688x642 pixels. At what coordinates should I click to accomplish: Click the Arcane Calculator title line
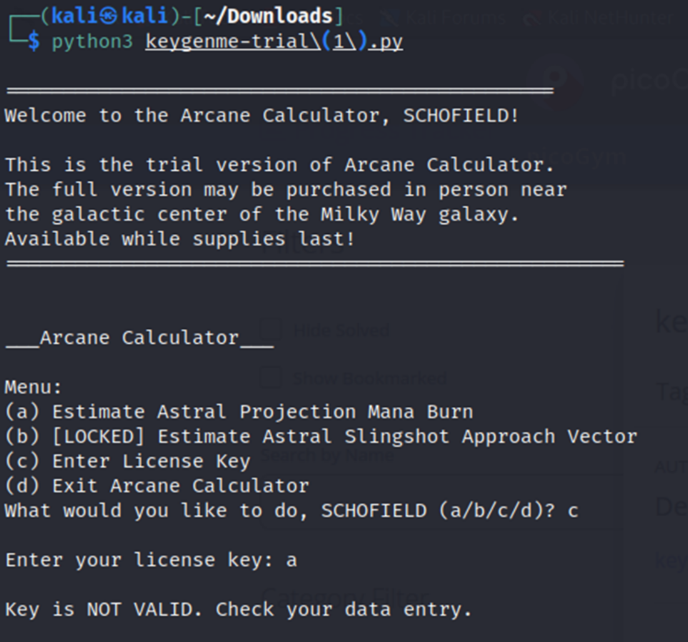[139, 337]
